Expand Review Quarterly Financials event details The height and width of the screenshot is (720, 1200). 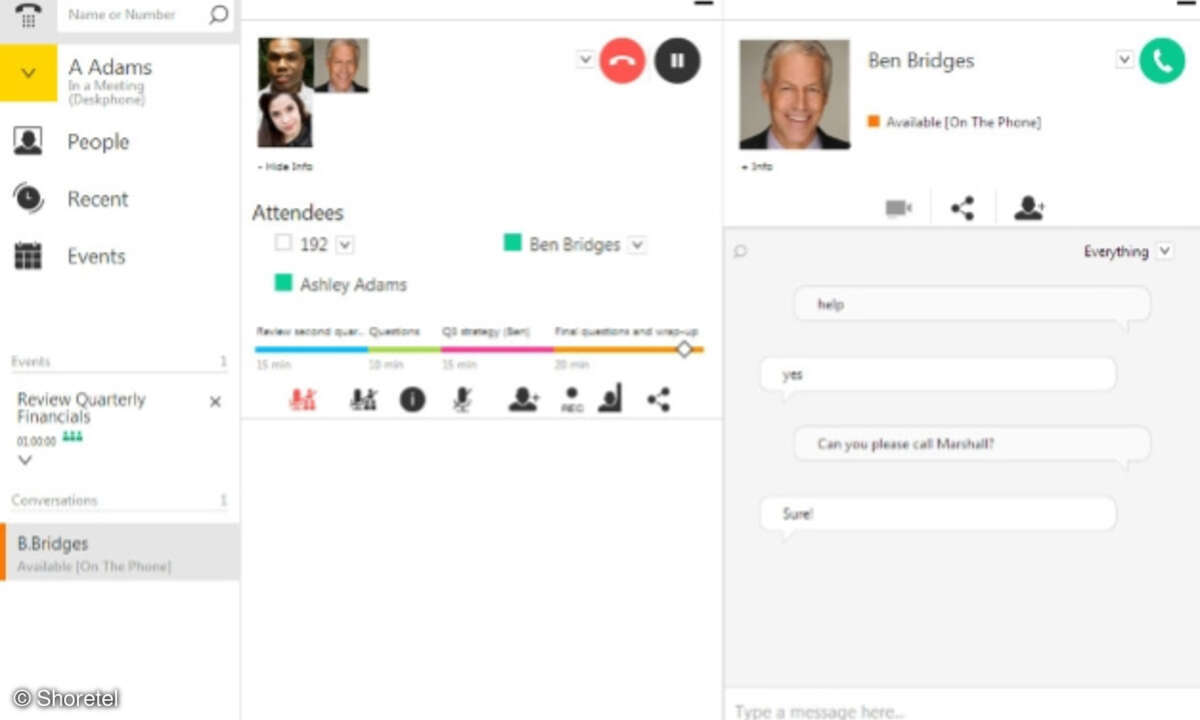25,460
